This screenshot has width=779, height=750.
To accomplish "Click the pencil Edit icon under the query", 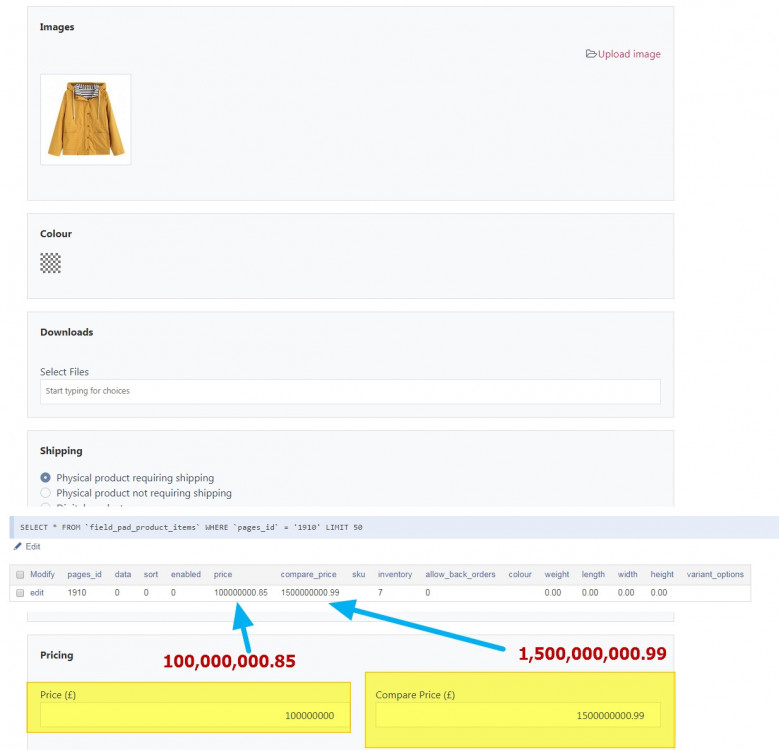I will point(17,546).
